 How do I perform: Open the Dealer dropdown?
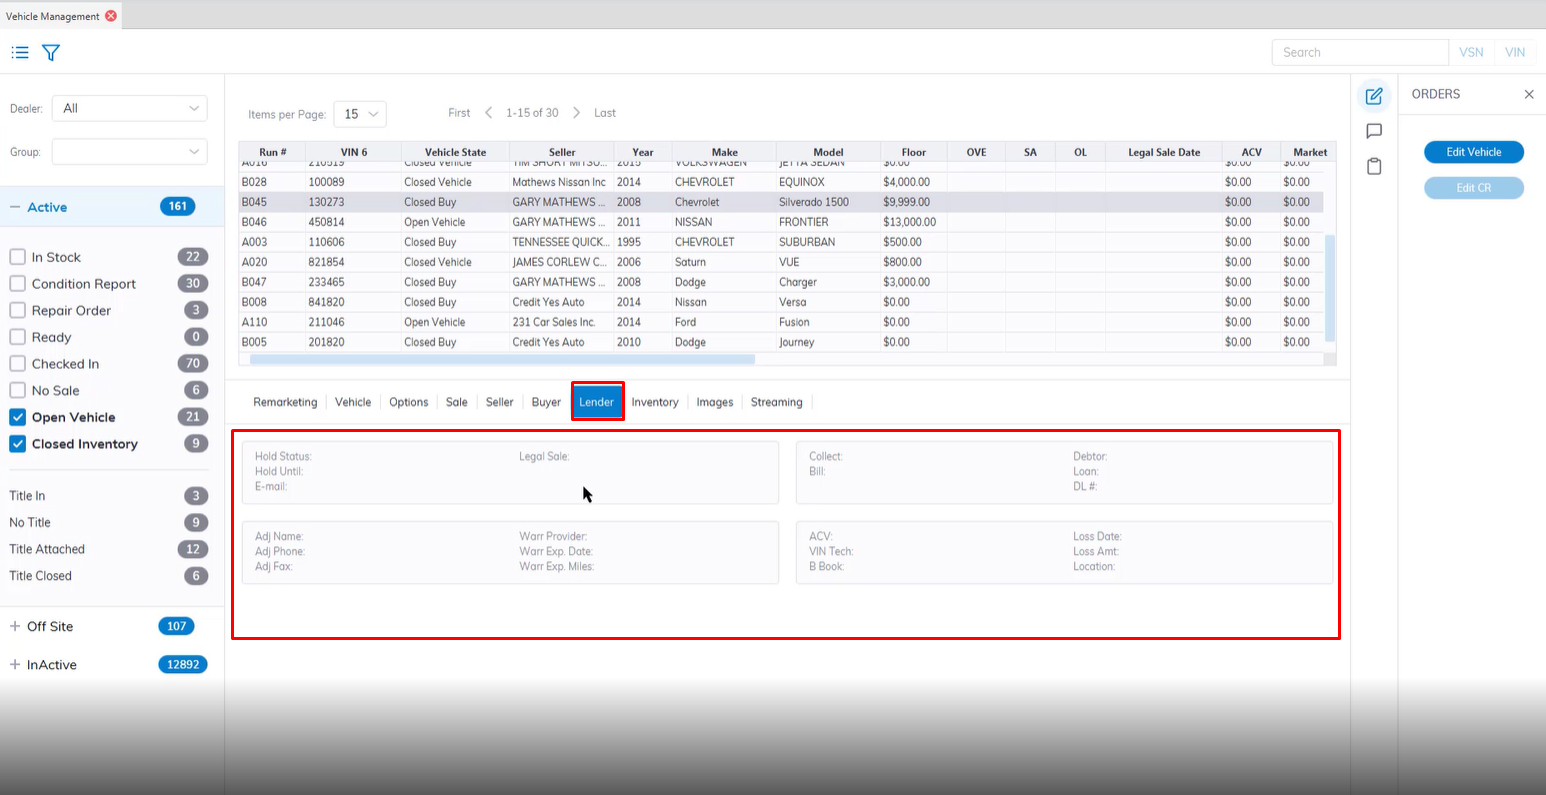coord(130,108)
